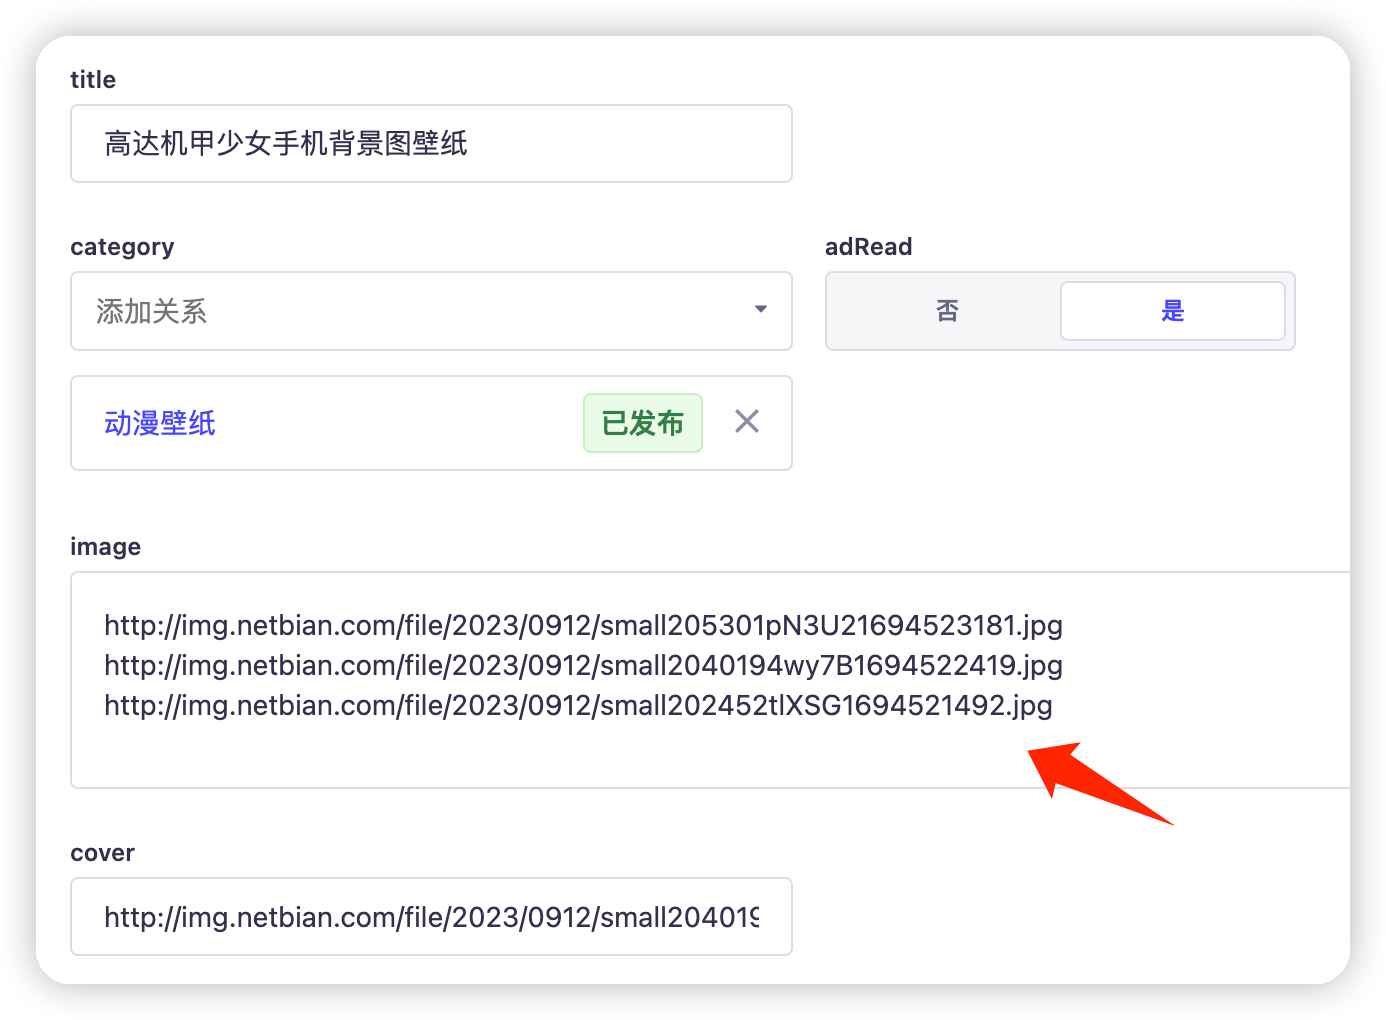
Task: Open the 动漫壁纸 category link
Action: (160, 423)
